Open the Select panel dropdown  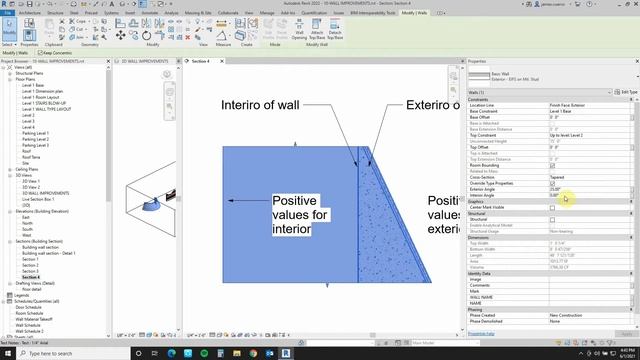9,44
